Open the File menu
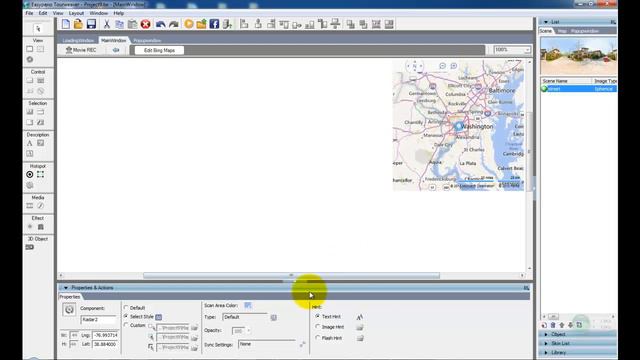The width and height of the screenshot is (640, 360). 29,13
